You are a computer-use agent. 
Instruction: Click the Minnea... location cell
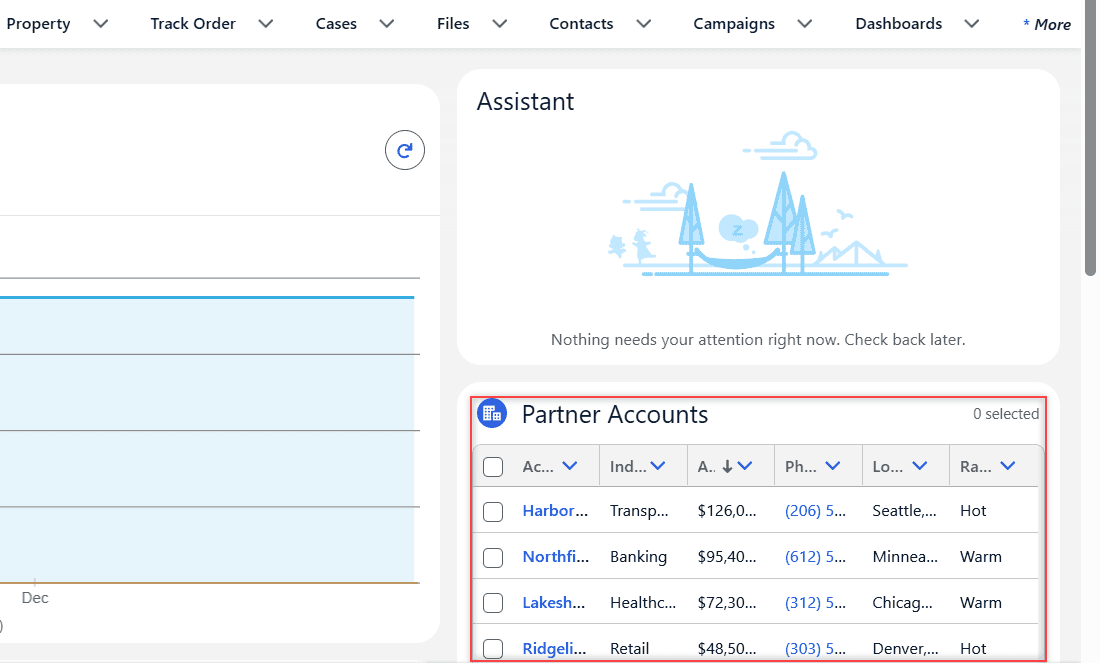[x=905, y=556]
